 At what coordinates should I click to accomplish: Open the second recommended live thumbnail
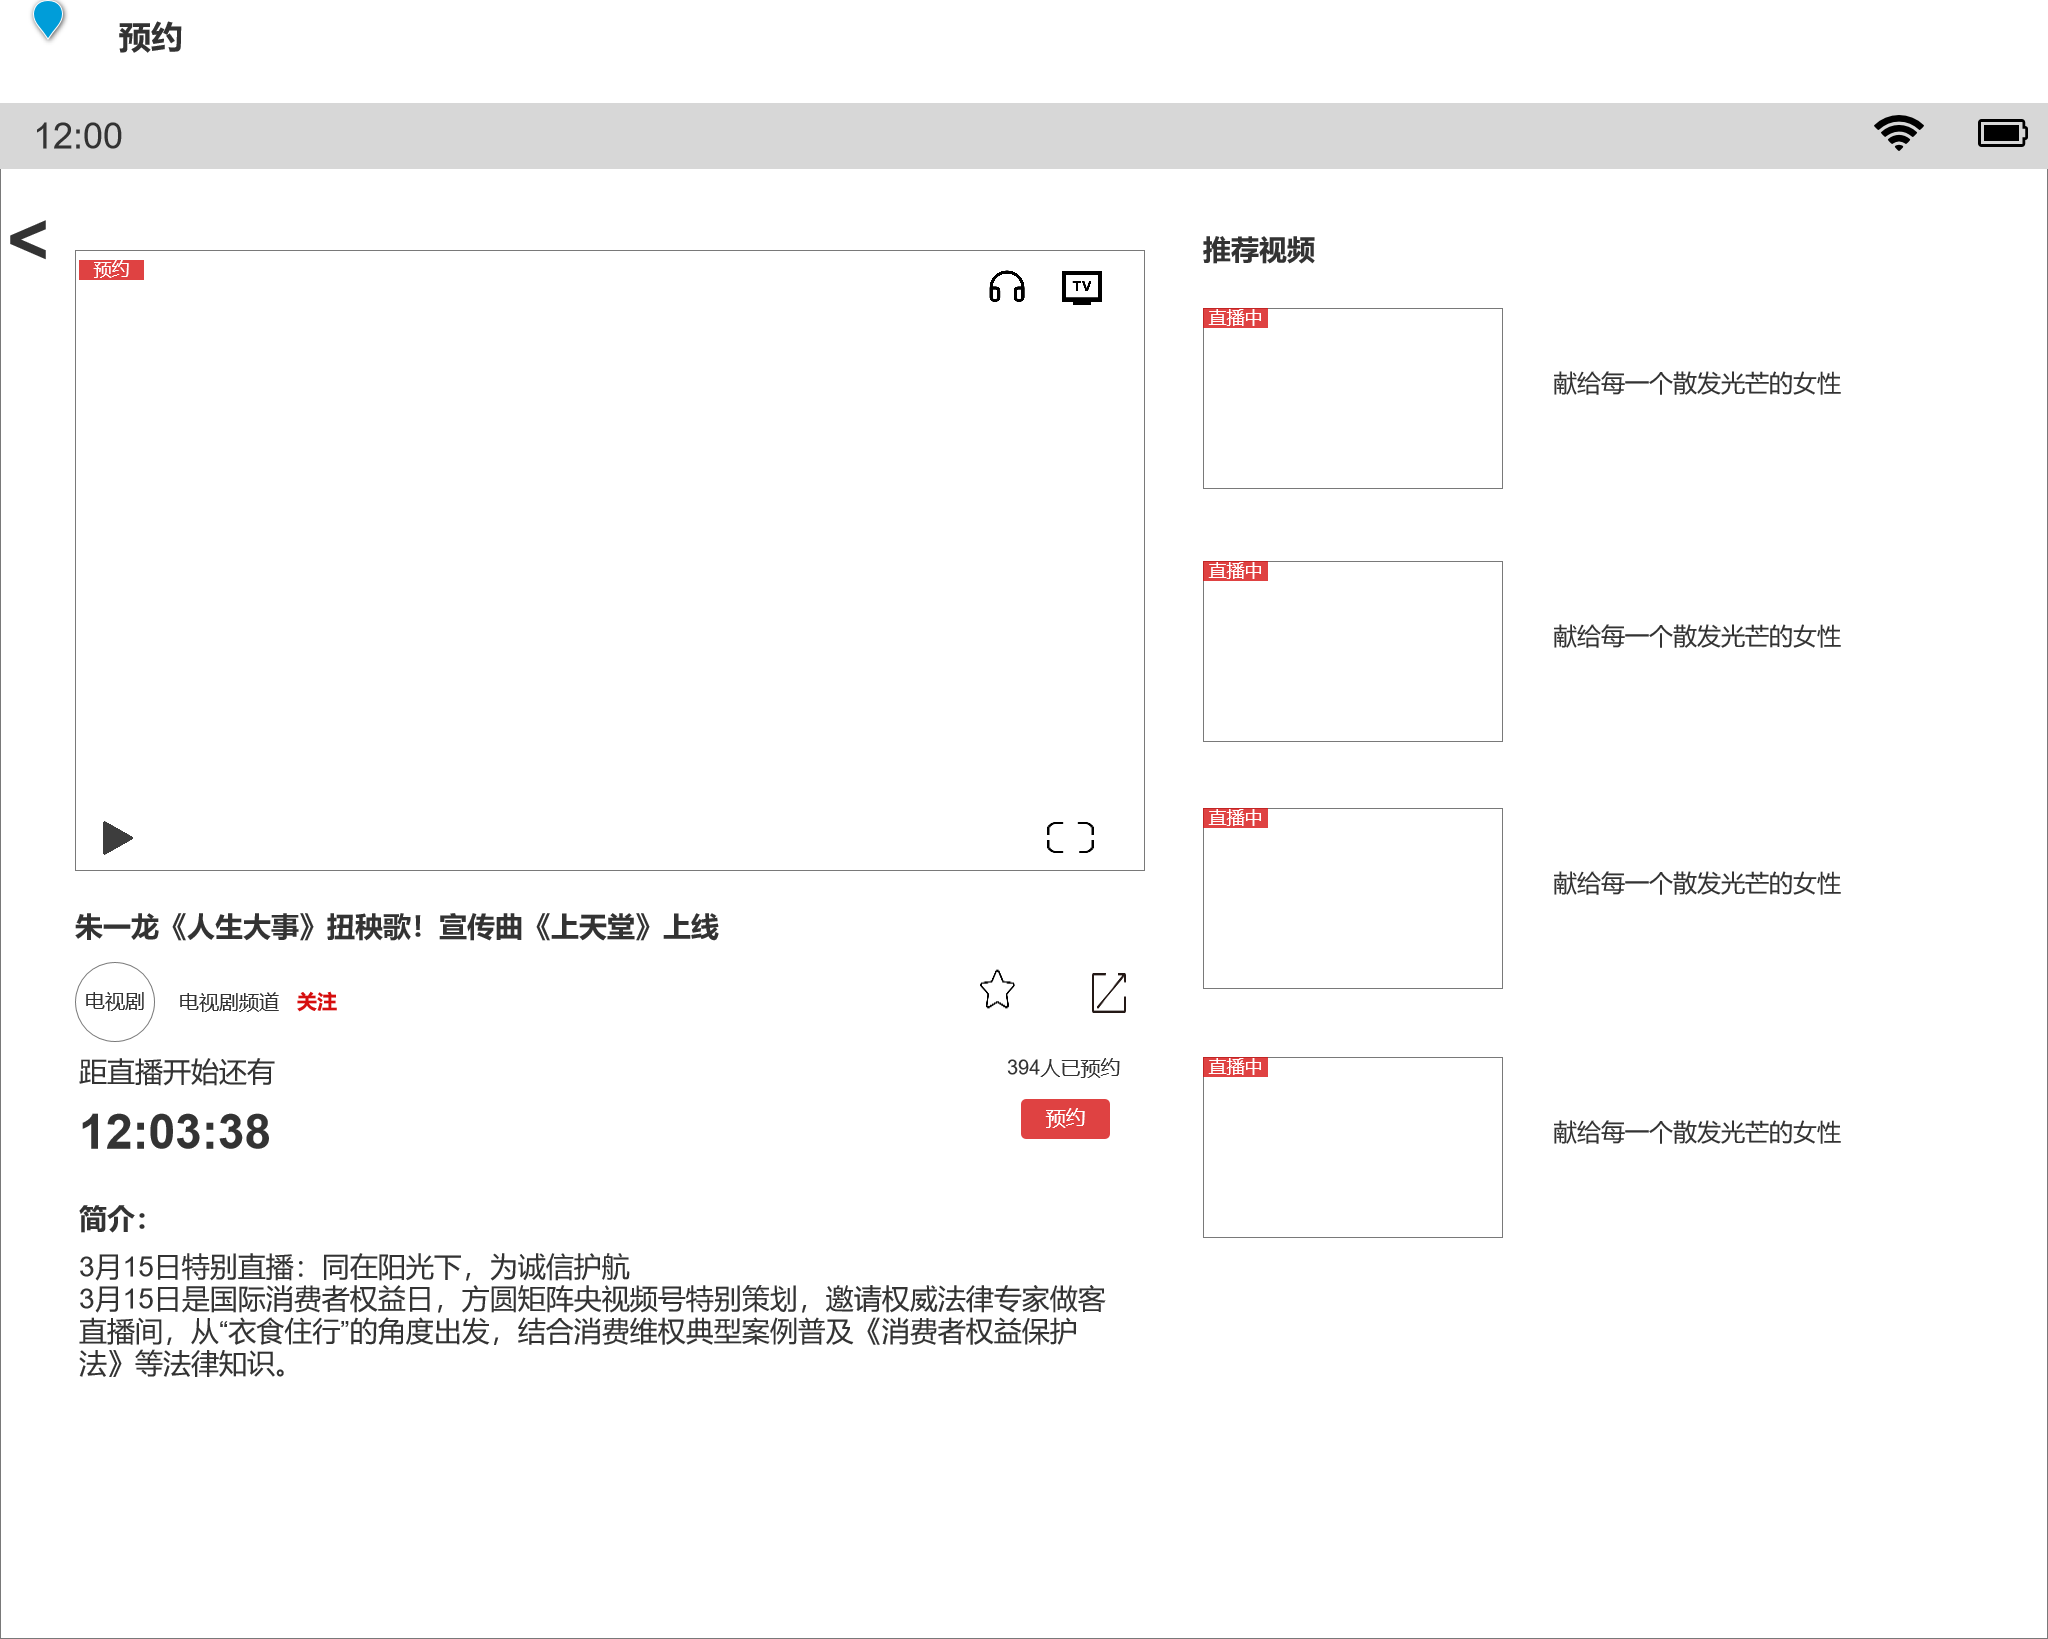coord(1352,651)
